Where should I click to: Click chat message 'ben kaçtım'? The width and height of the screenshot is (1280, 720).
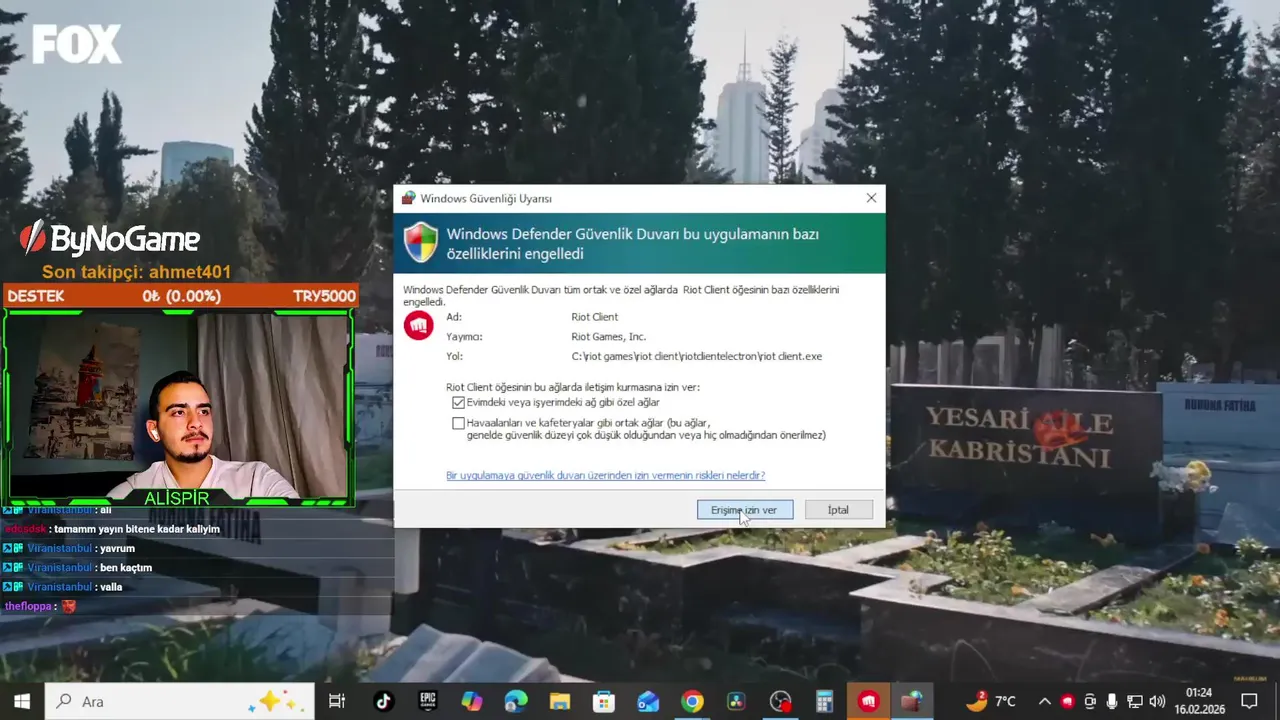coord(126,568)
